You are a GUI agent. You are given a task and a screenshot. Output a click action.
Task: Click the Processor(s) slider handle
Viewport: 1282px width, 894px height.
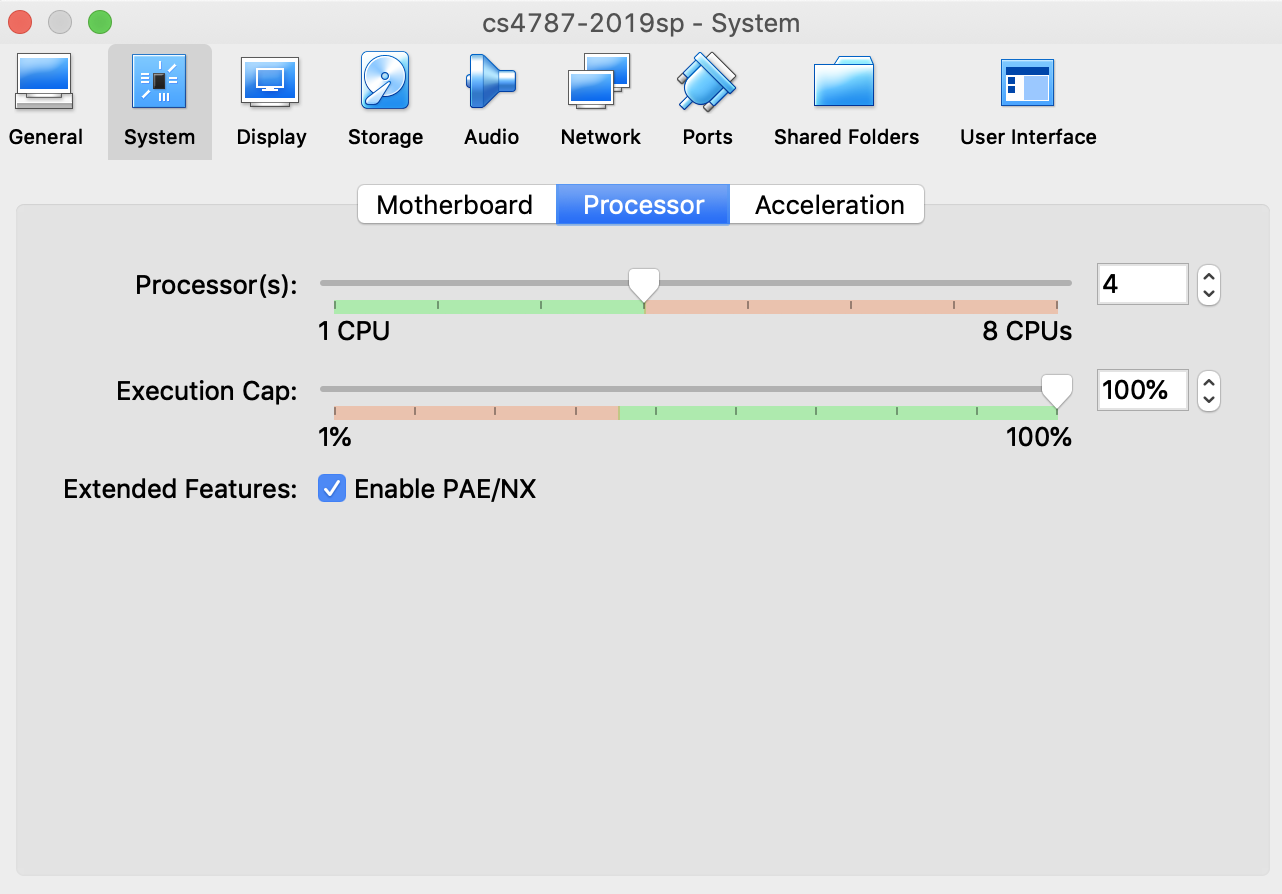tap(644, 285)
